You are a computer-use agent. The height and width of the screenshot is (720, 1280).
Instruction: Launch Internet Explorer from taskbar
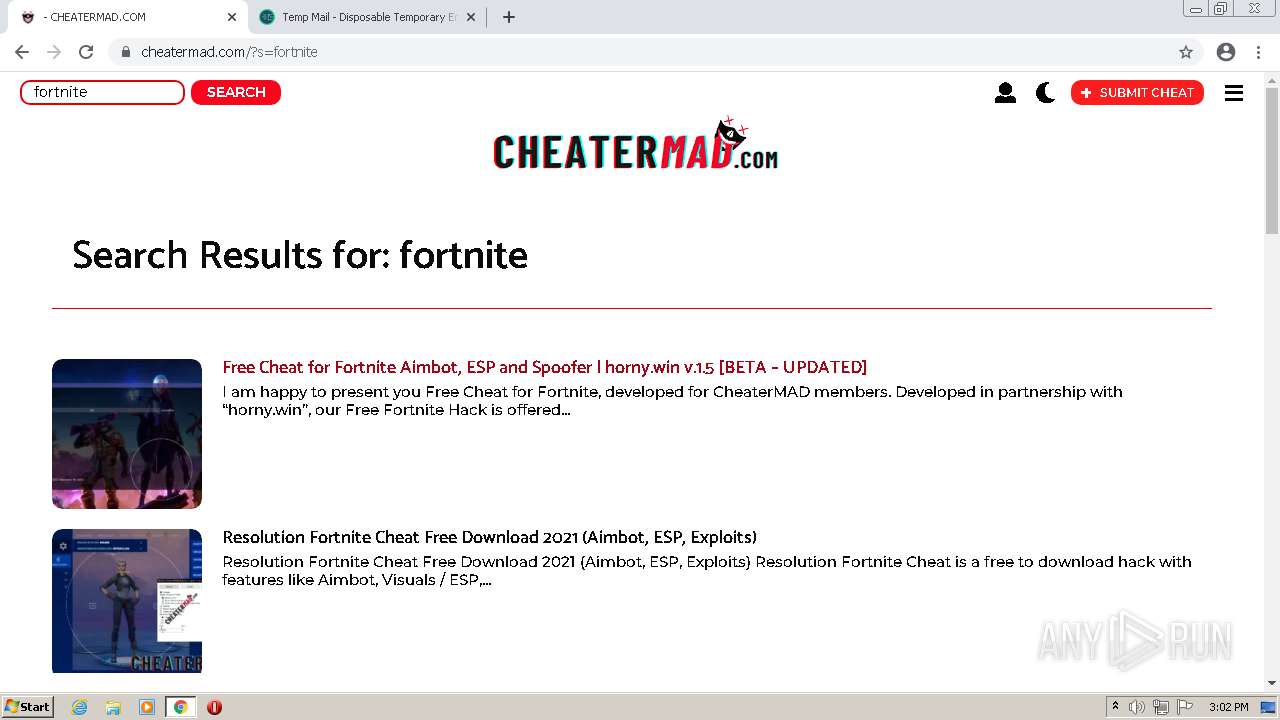tap(79, 707)
